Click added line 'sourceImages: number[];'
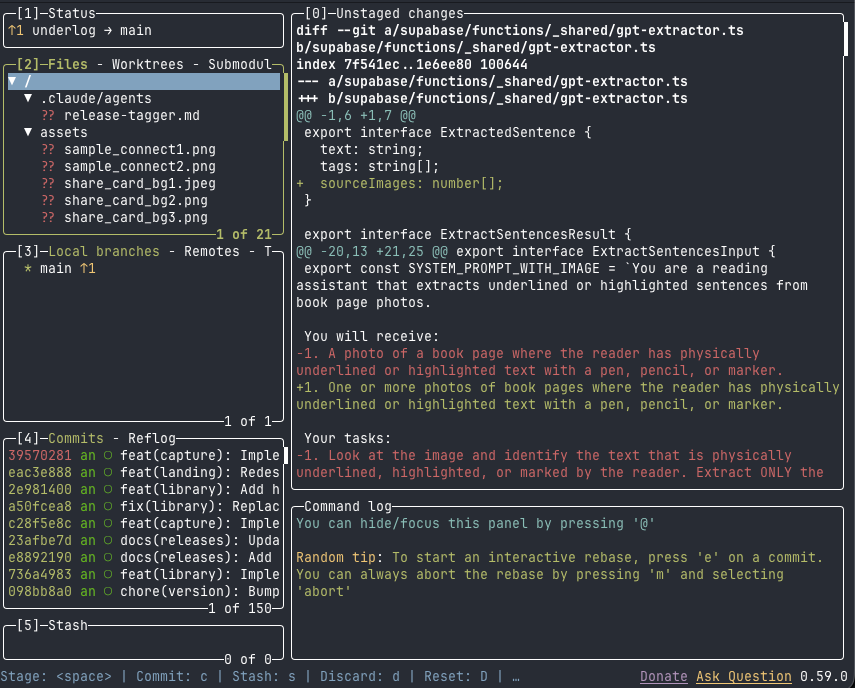The image size is (855, 688). point(399,183)
